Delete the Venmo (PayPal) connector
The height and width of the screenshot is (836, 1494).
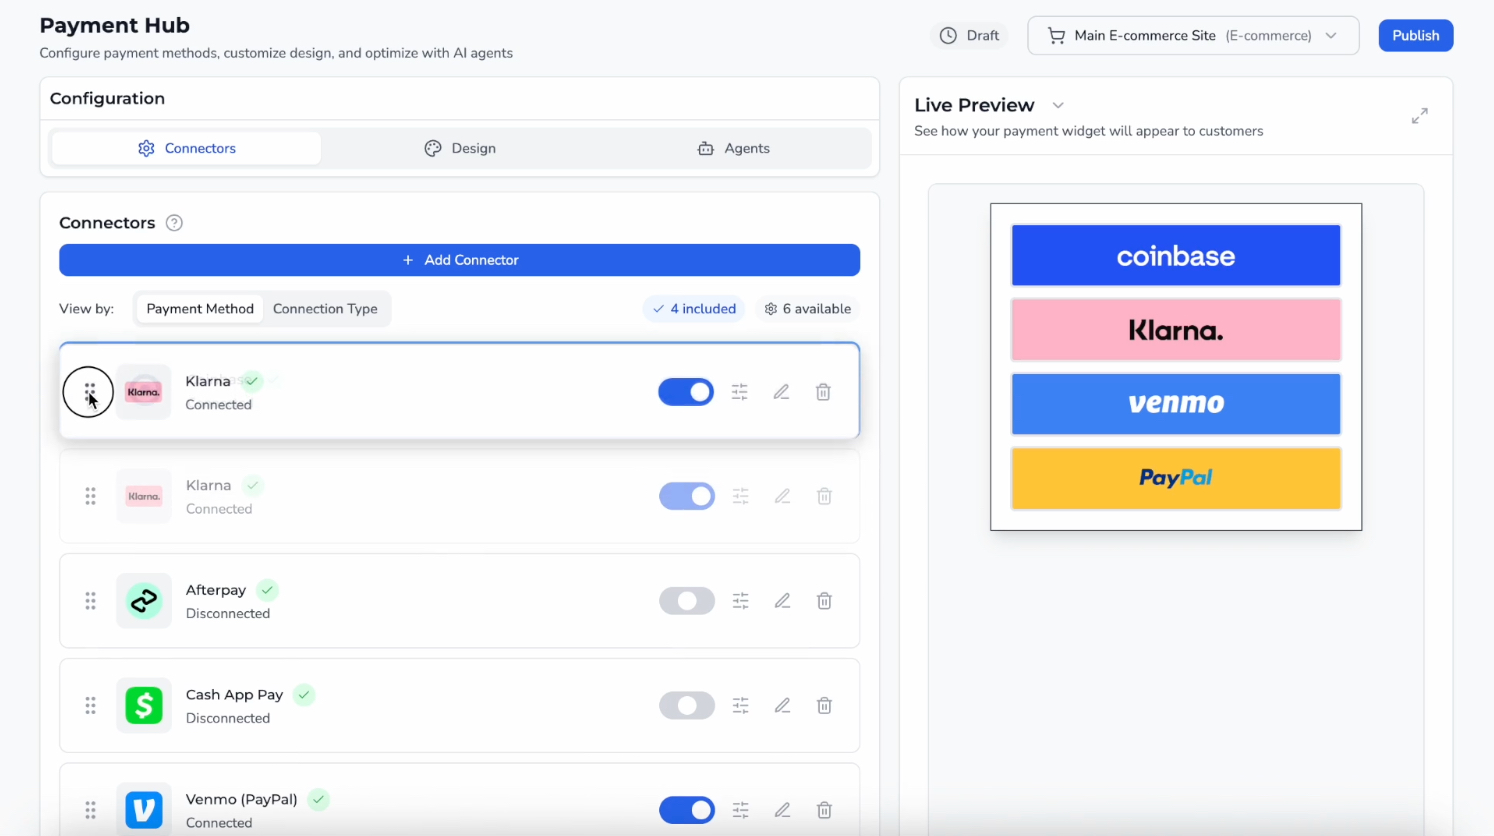[x=824, y=810]
